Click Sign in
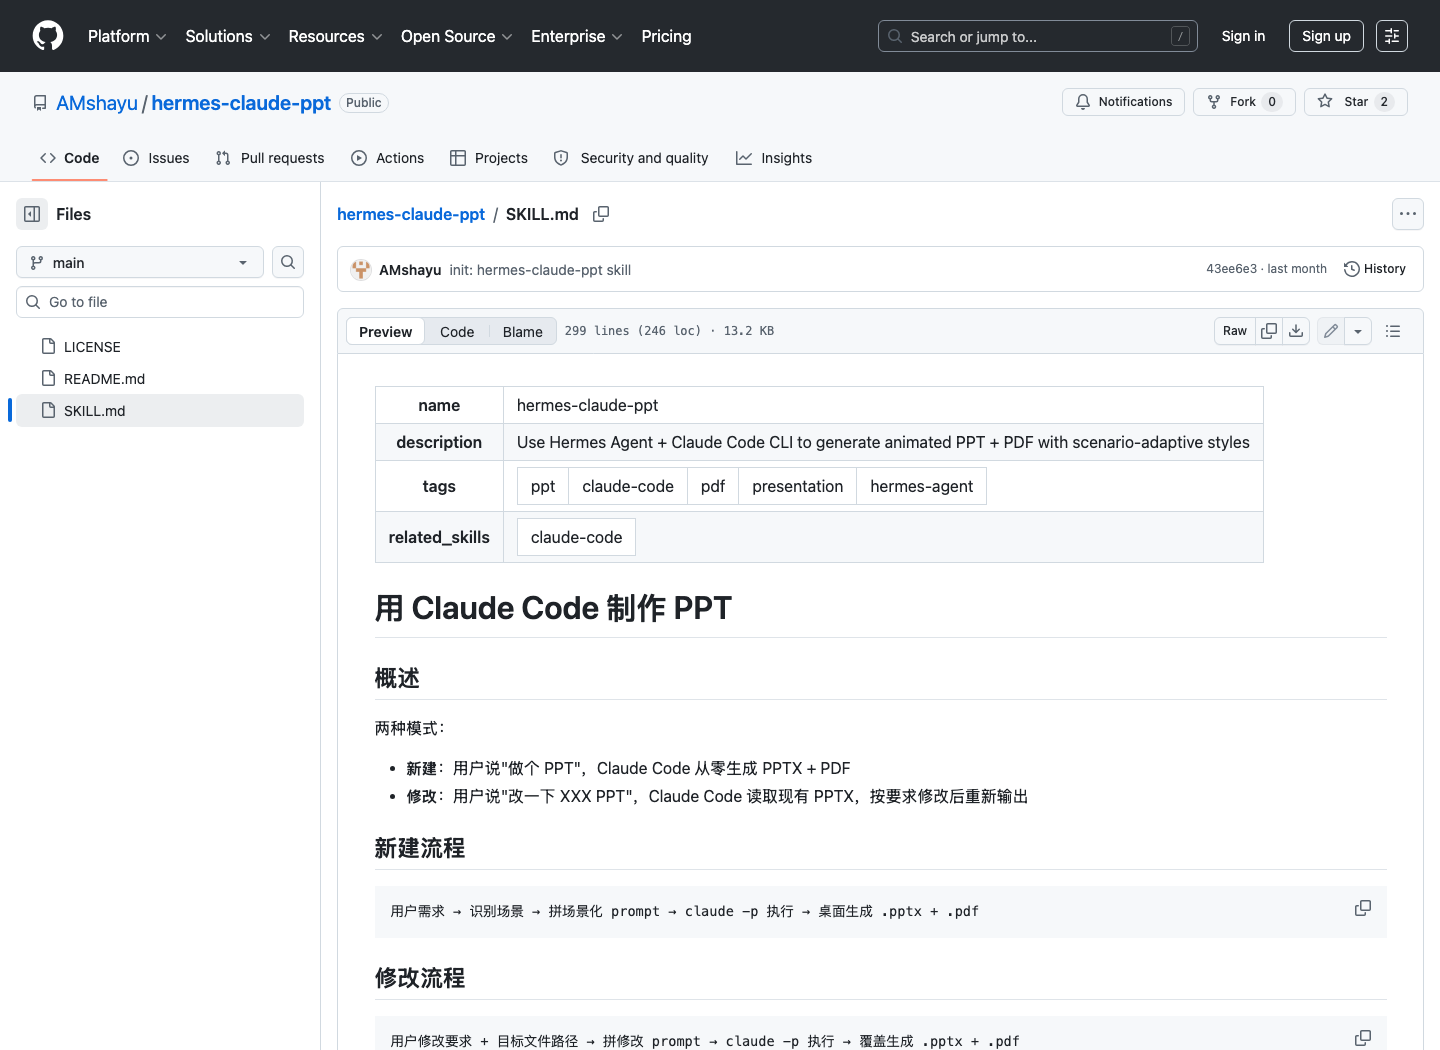 (x=1243, y=36)
